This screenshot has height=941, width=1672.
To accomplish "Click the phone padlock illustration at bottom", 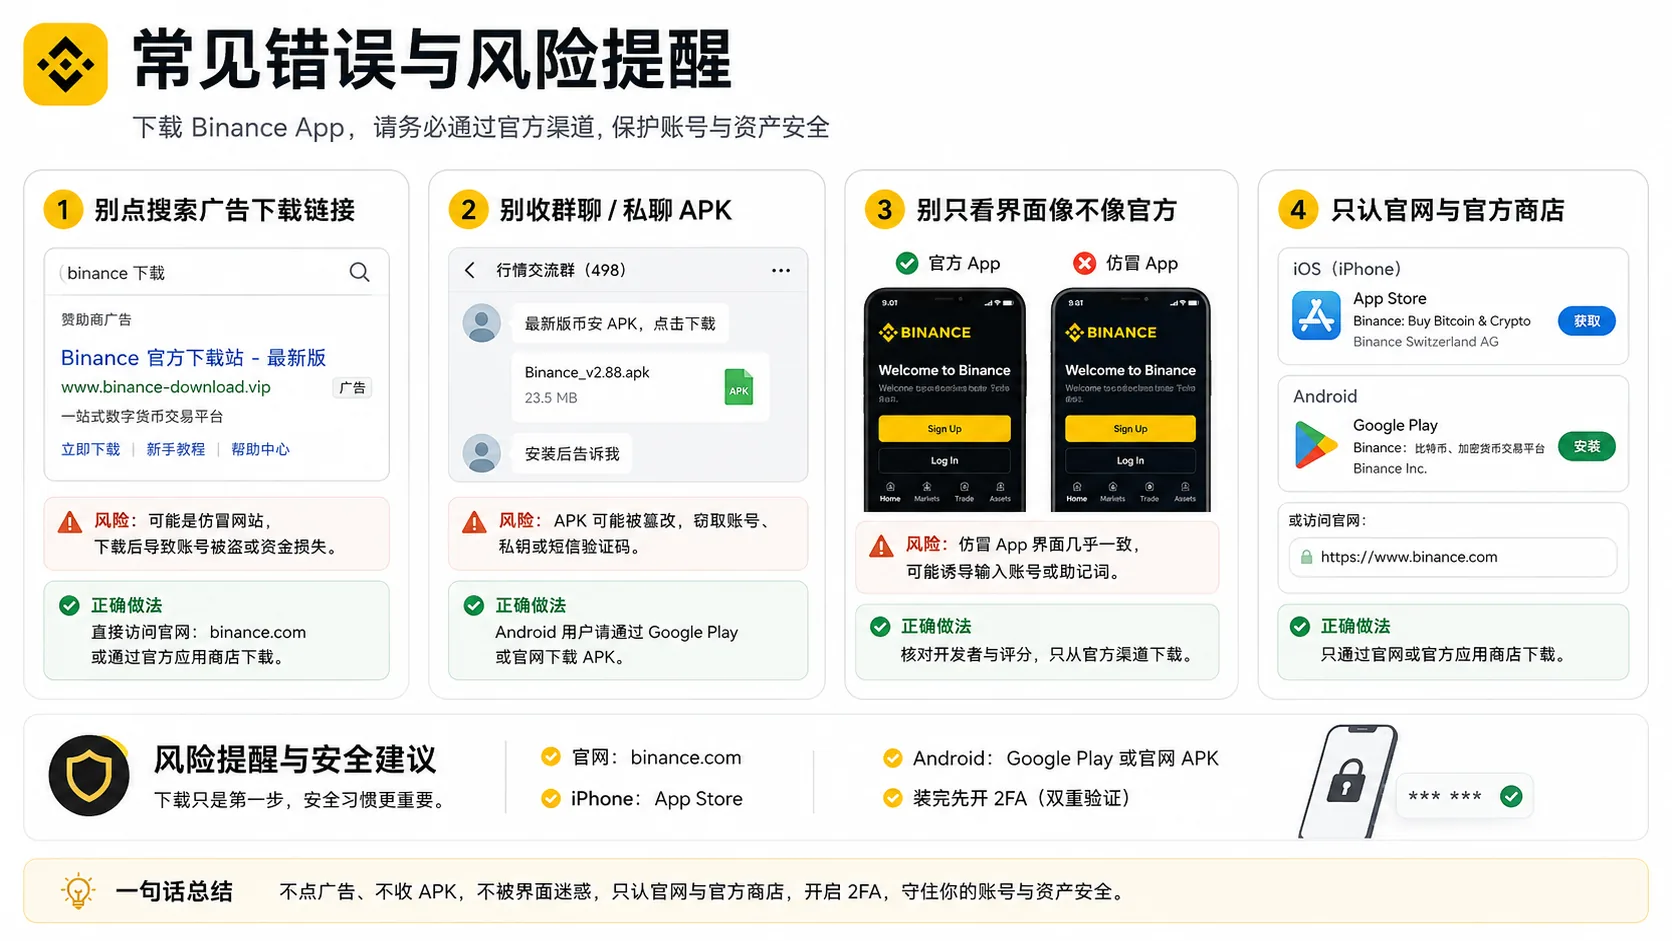I will click(x=1347, y=781).
